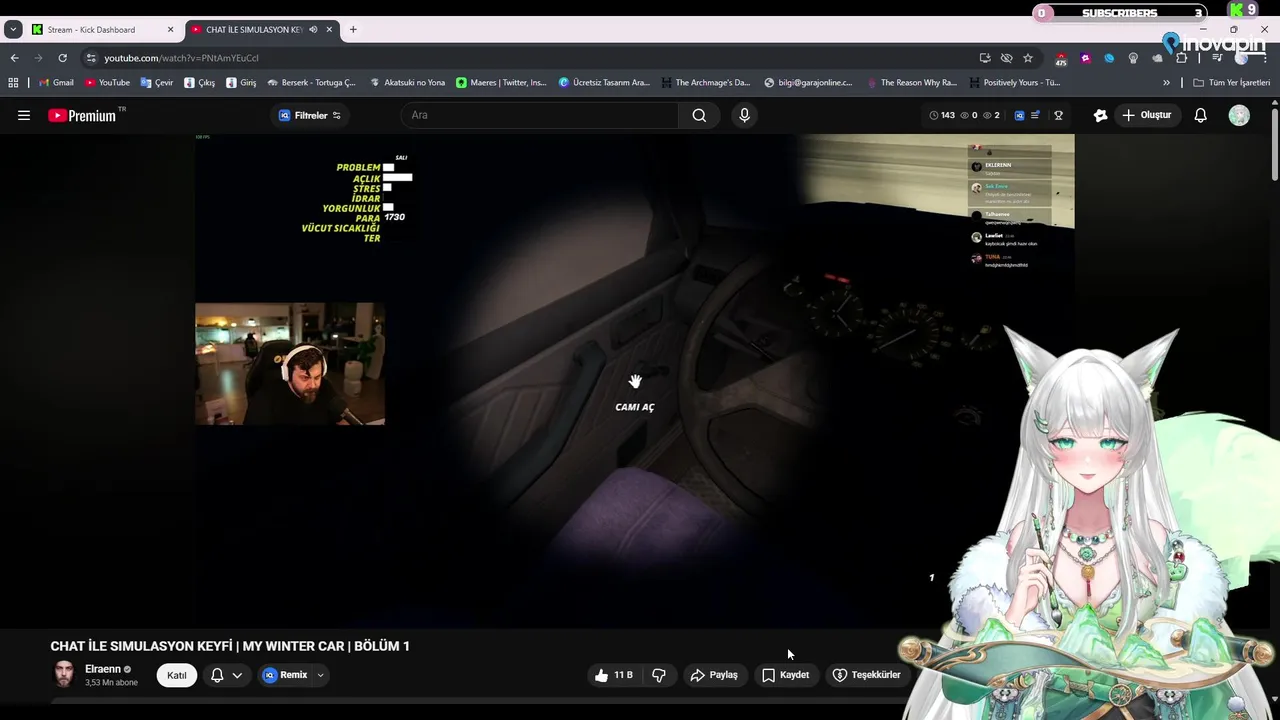This screenshot has height=720, width=1280.
Task: Click the crossed-eye icon in the address bar
Action: tap(1006, 58)
